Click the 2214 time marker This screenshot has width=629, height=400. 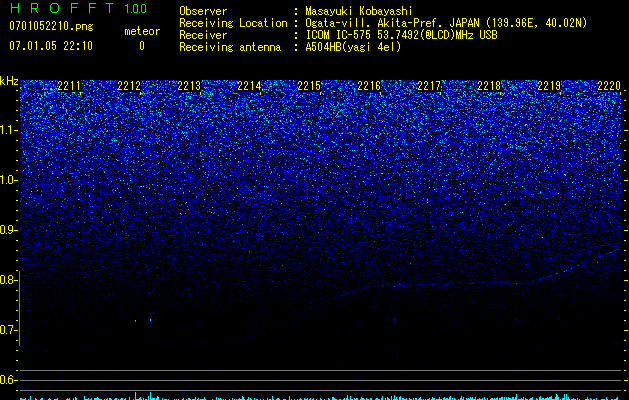coord(249,86)
